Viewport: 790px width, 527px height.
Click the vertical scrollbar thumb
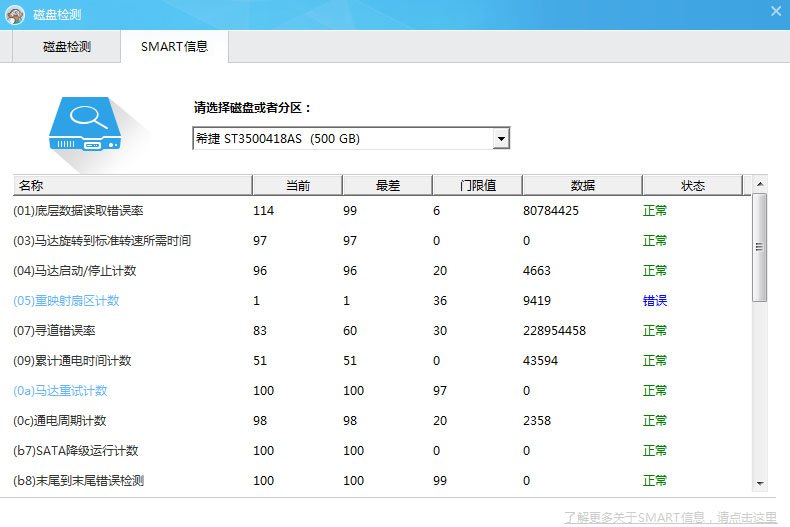(x=760, y=247)
